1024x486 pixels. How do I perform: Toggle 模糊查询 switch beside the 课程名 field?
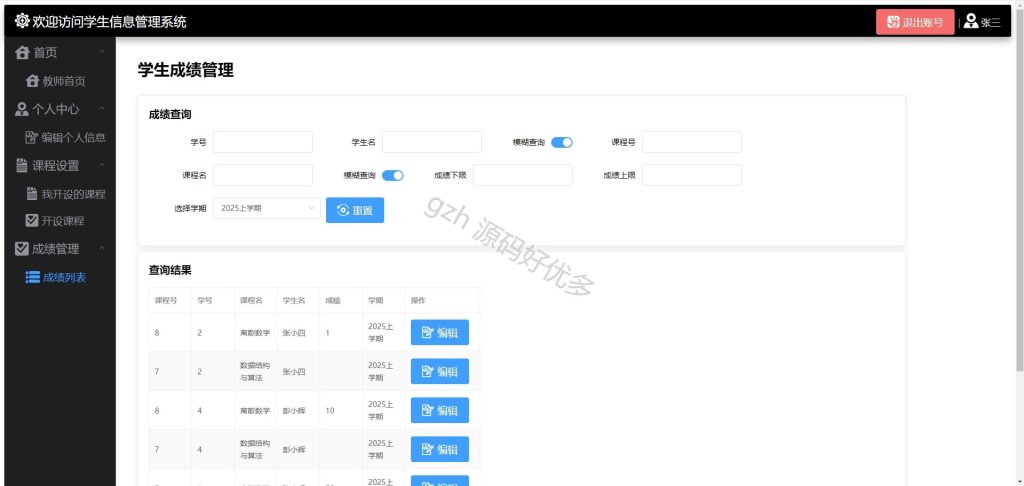pyautogui.click(x=392, y=175)
